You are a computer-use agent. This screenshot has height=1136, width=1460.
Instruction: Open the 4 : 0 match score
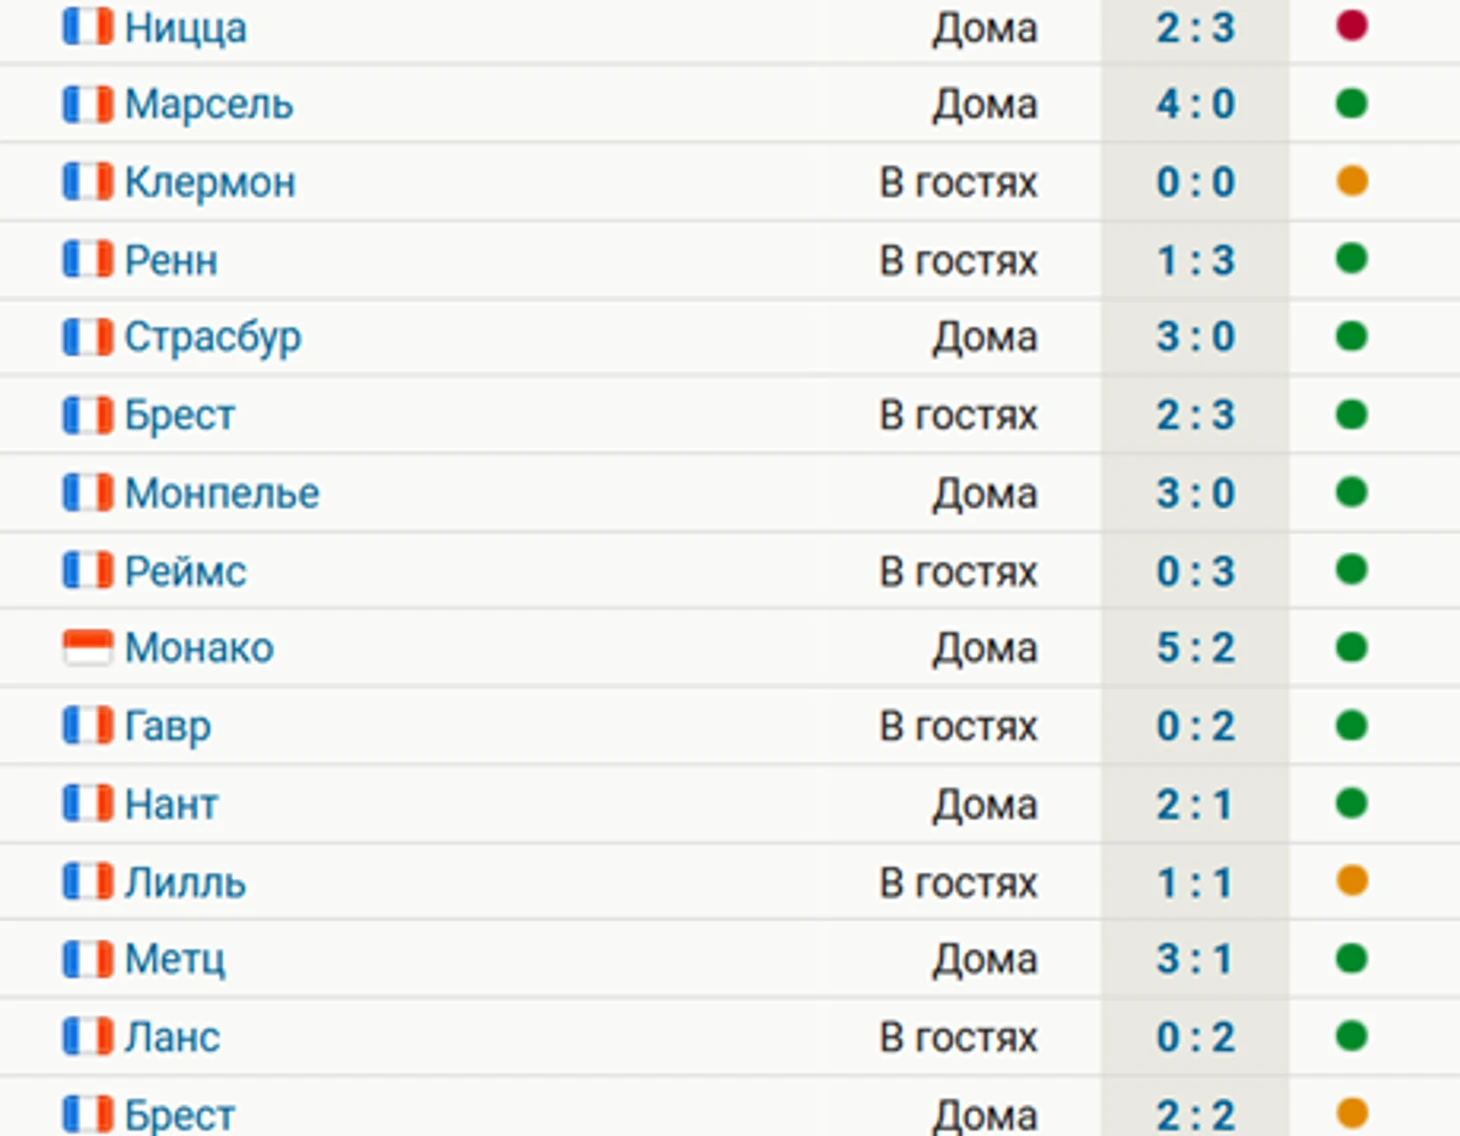(1196, 104)
